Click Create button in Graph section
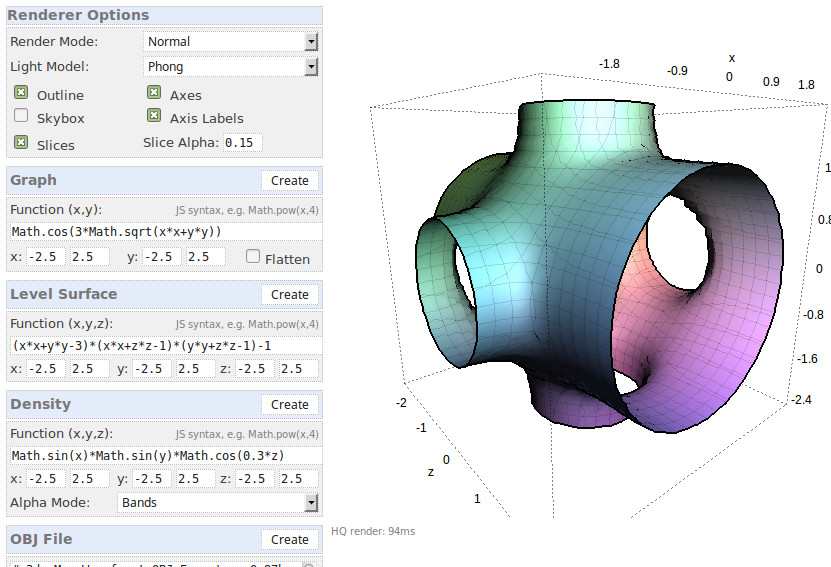Image resolution: width=831 pixels, height=567 pixels. (290, 181)
